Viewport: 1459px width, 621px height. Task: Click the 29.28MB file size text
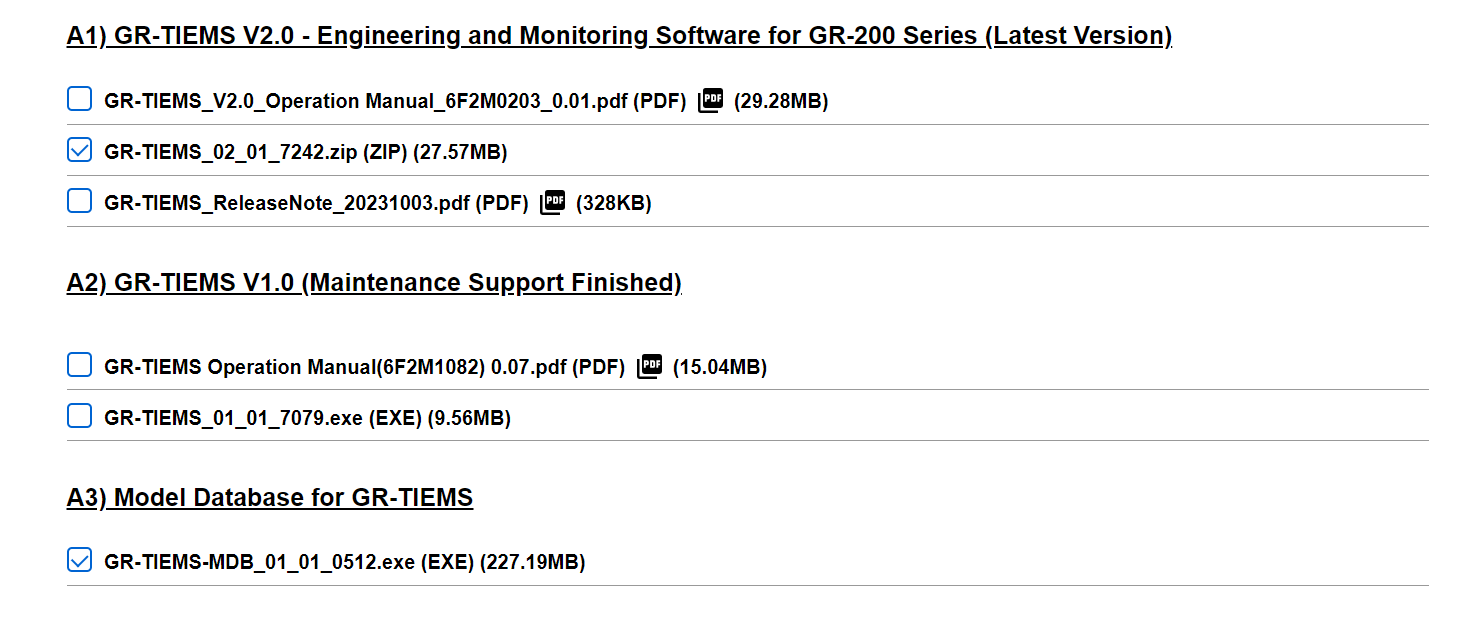pos(781,101)
